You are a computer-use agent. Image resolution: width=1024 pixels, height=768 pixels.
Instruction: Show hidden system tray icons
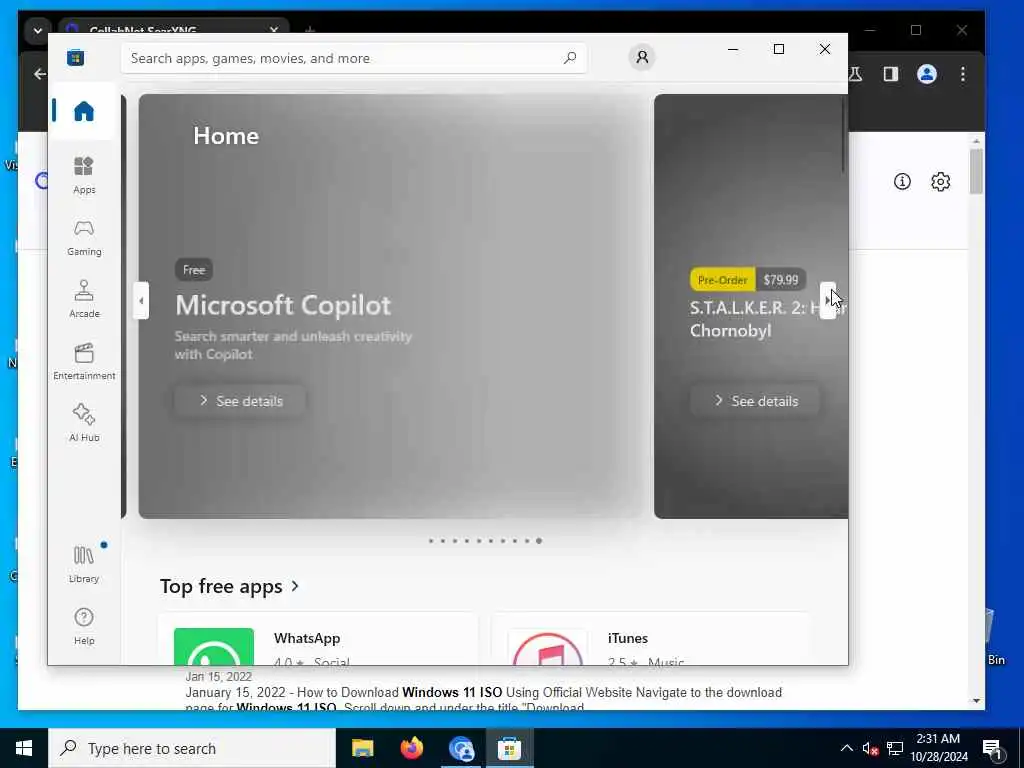846,748
